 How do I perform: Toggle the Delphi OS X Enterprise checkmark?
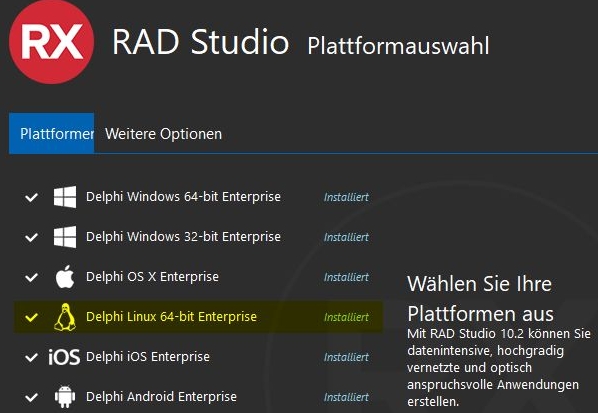click(31, 277)
